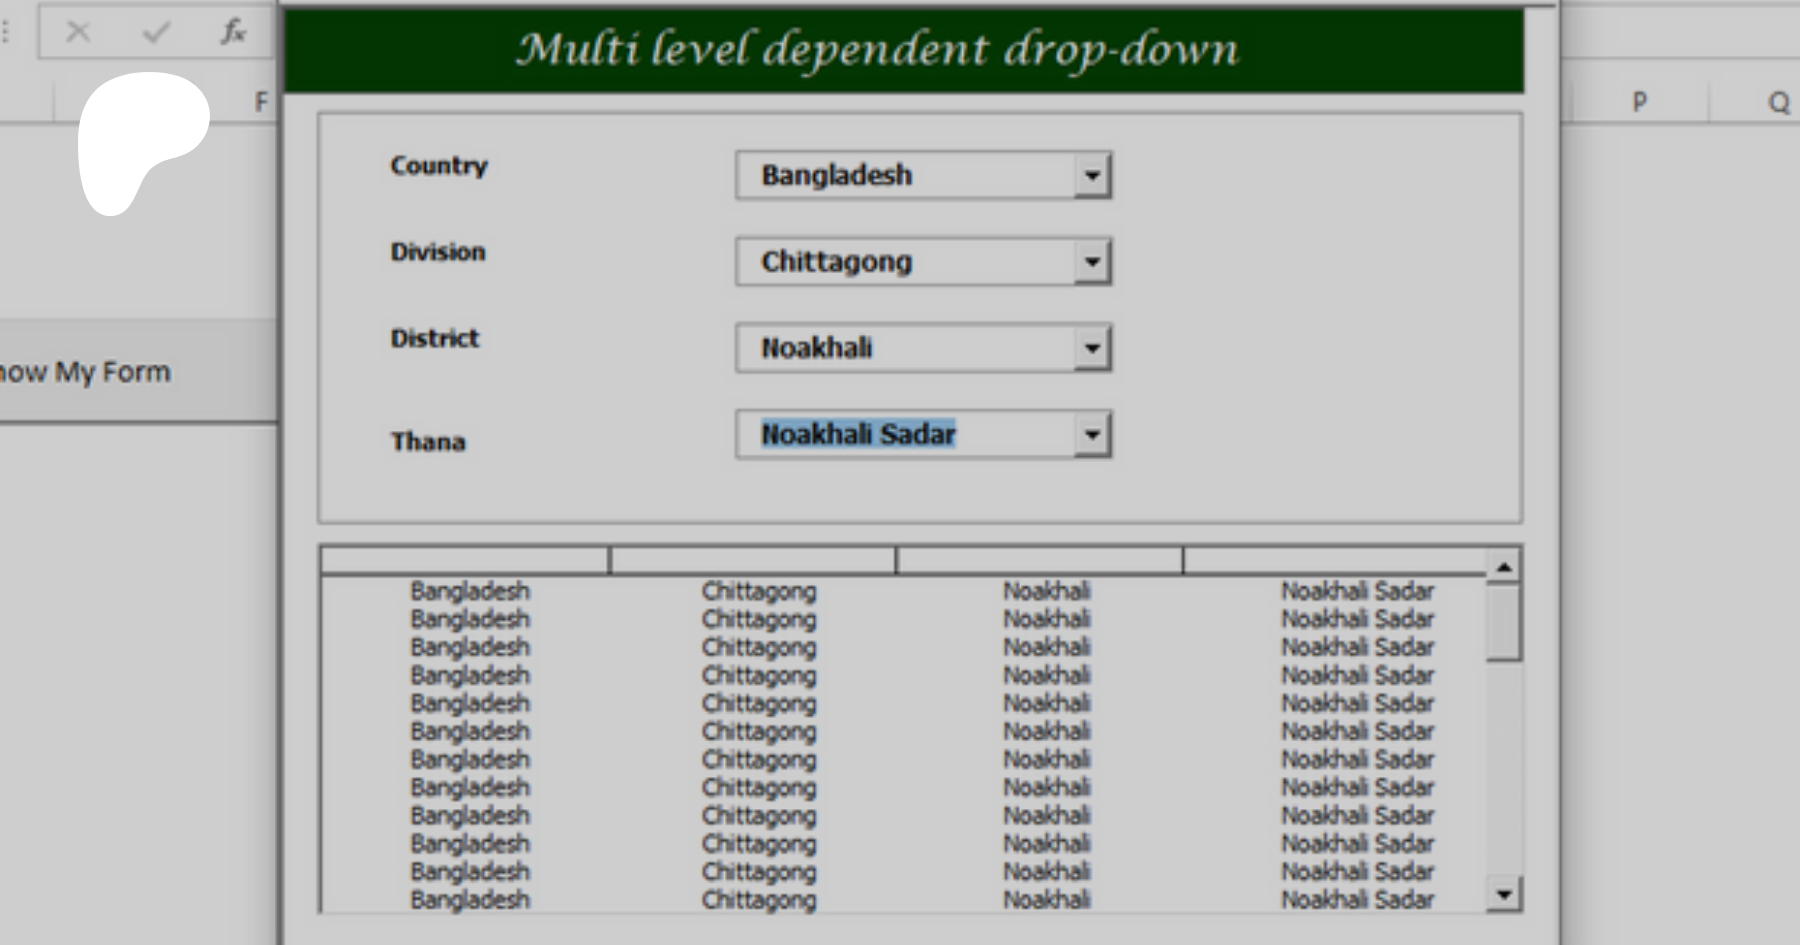Click the District field showing Noakhali
The width and height of the screenshot is (1800, 945).
click(905, 348)
